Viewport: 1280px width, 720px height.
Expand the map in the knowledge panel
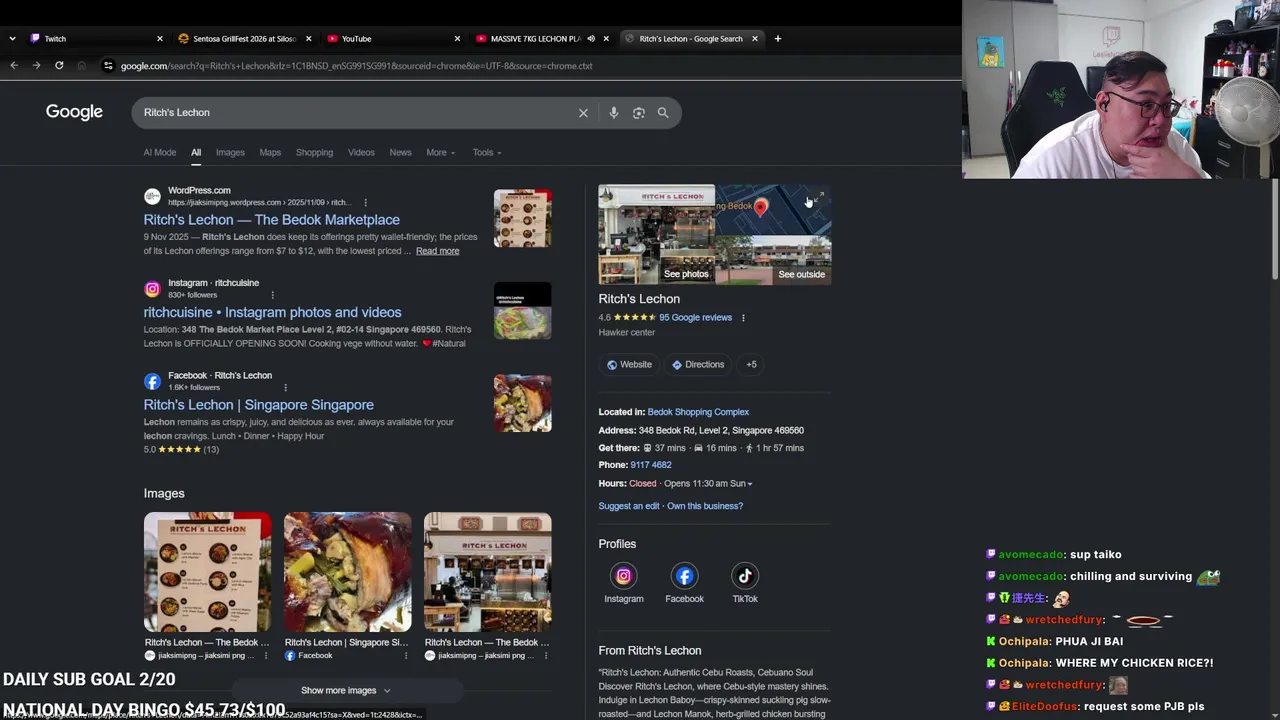tap(818, 198)
